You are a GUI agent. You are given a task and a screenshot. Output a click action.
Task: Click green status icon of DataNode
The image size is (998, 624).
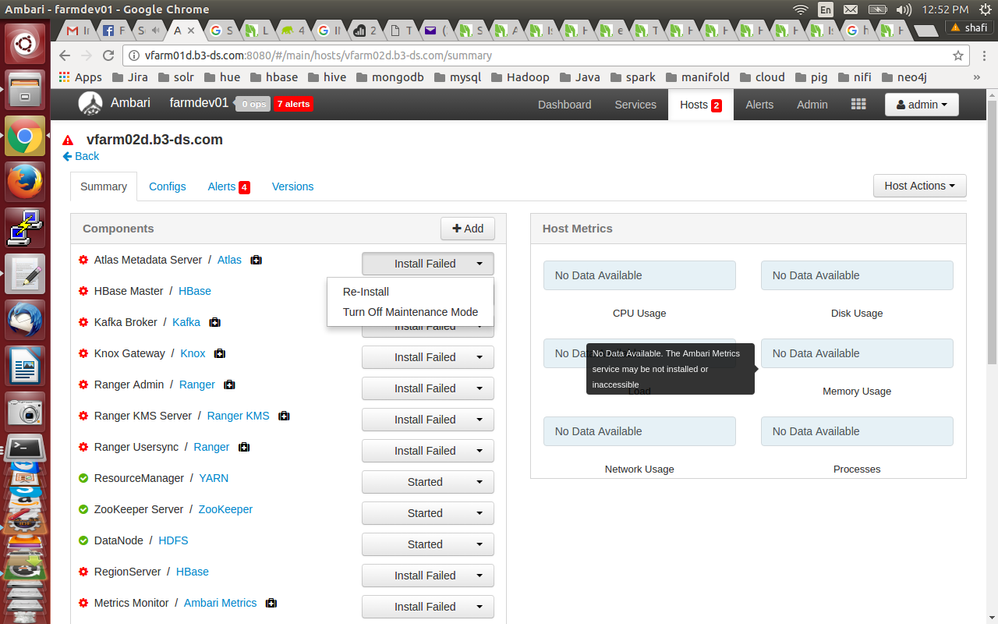pyautogui.click(x=83, y=541)
